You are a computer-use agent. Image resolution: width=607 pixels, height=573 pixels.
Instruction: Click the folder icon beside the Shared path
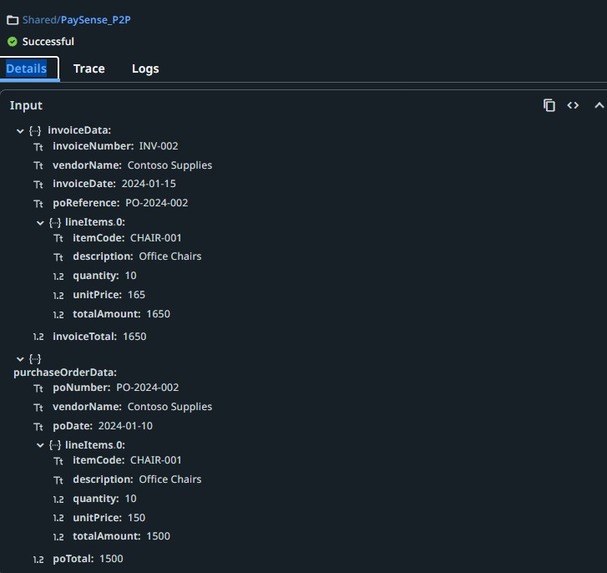coord(13,20)
